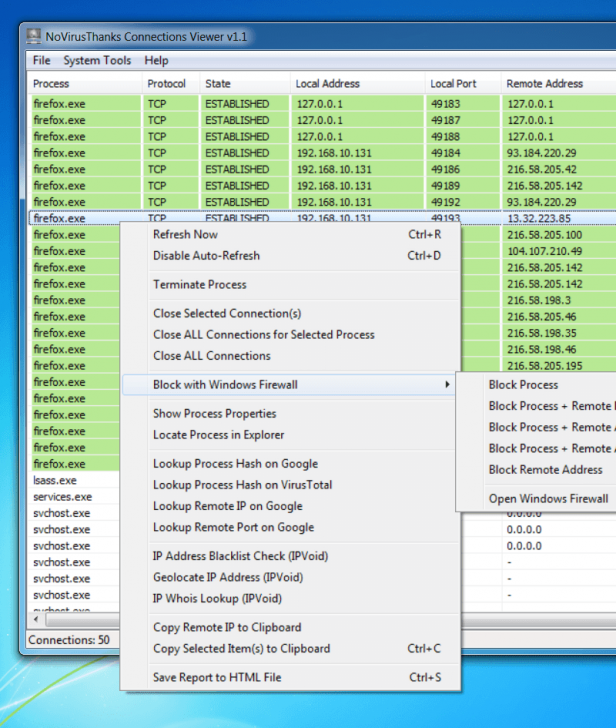Open the File menu

tap(41, 60)
